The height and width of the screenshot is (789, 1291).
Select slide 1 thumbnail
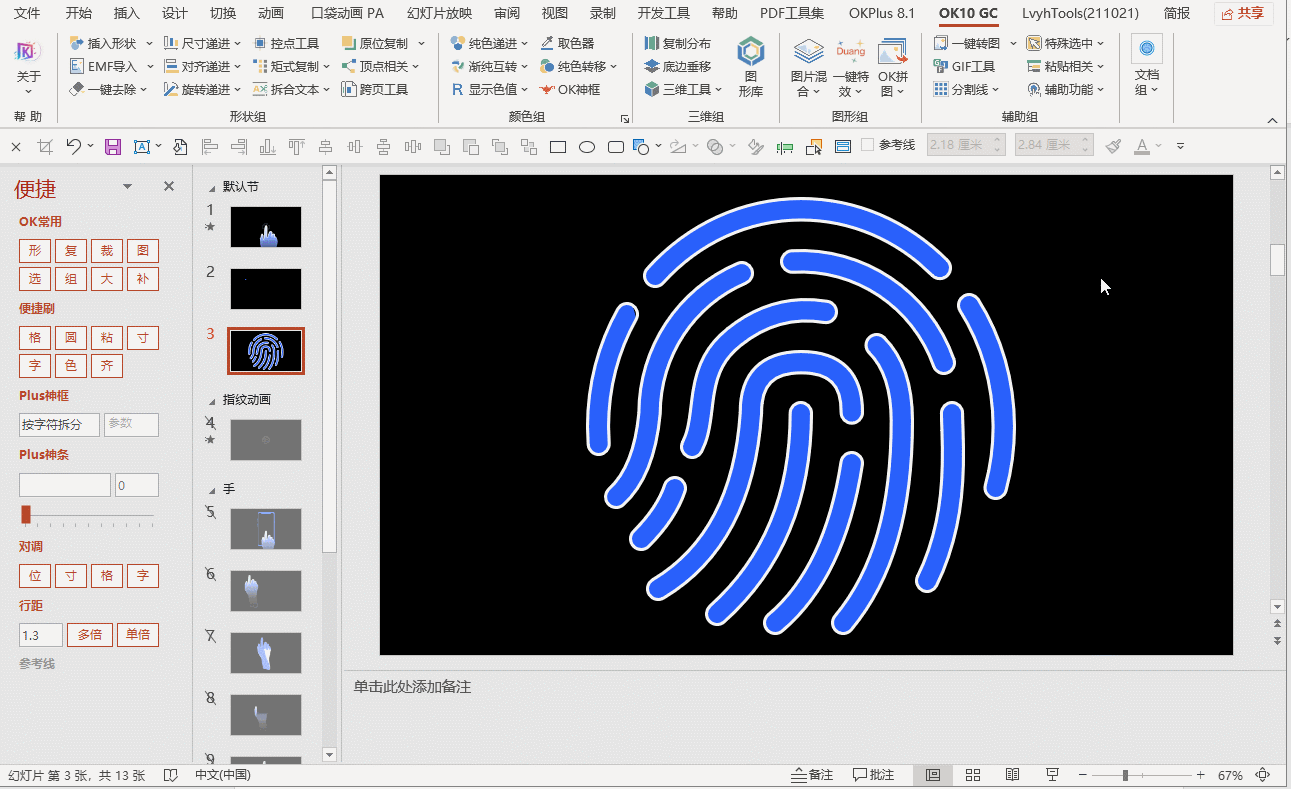tap(266, 227)
